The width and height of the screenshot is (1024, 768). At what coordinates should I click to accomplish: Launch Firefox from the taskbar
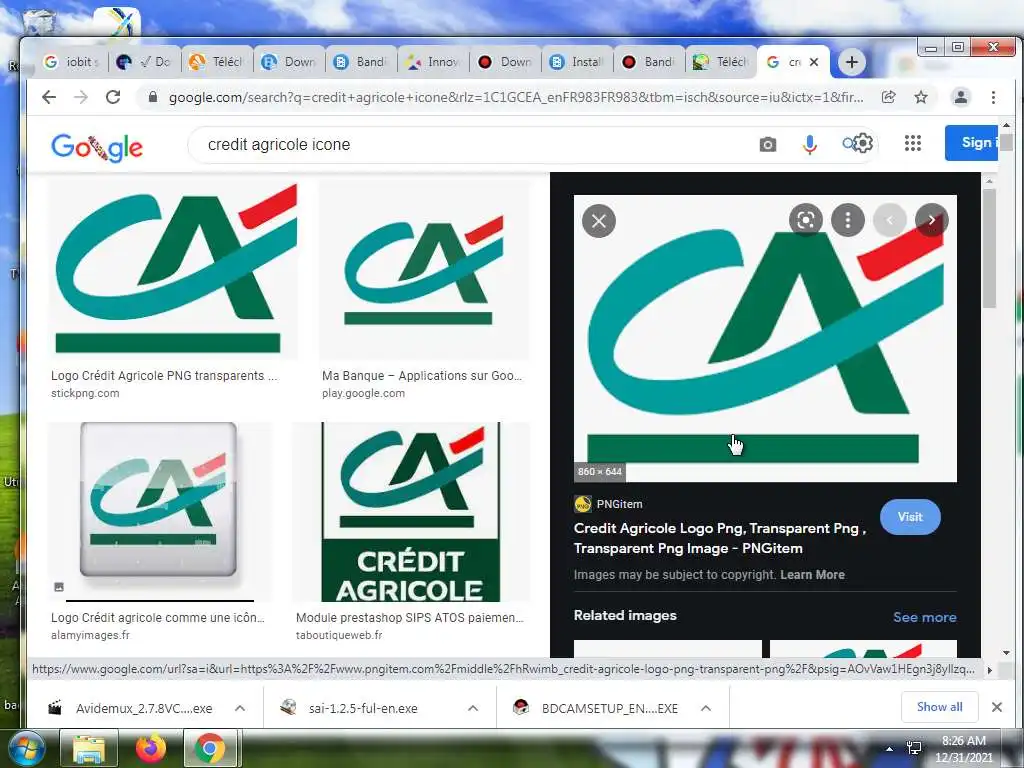pyautogui.click(x=150, y=749)
